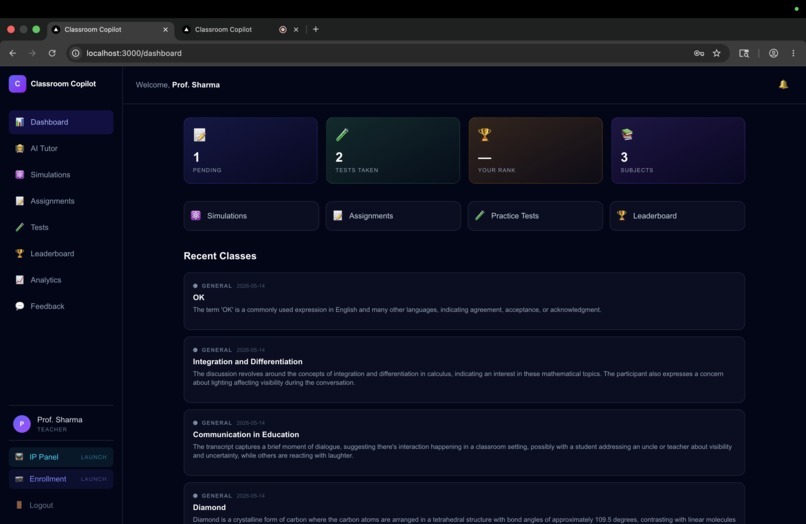The height and width of the screenshot is (524, 806).
Task: Click the Tests pencil icon in sidebar
Action: (20, 227)
